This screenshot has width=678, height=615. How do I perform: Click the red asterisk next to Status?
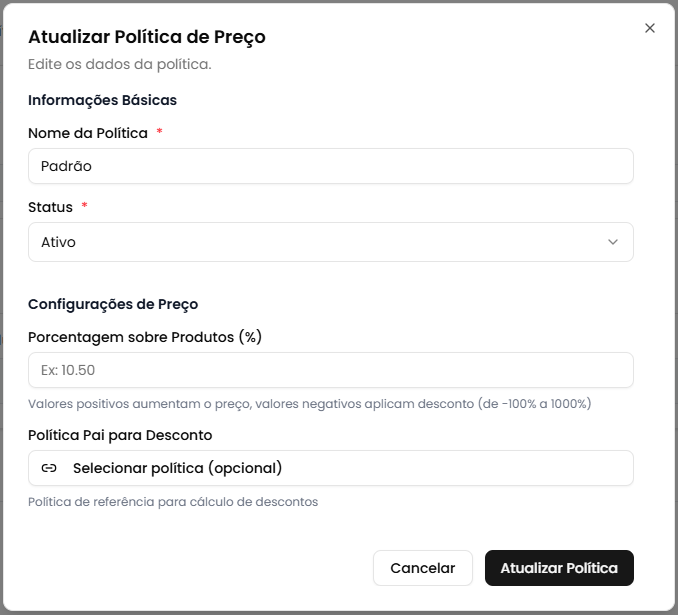click(x=84, y=207)
